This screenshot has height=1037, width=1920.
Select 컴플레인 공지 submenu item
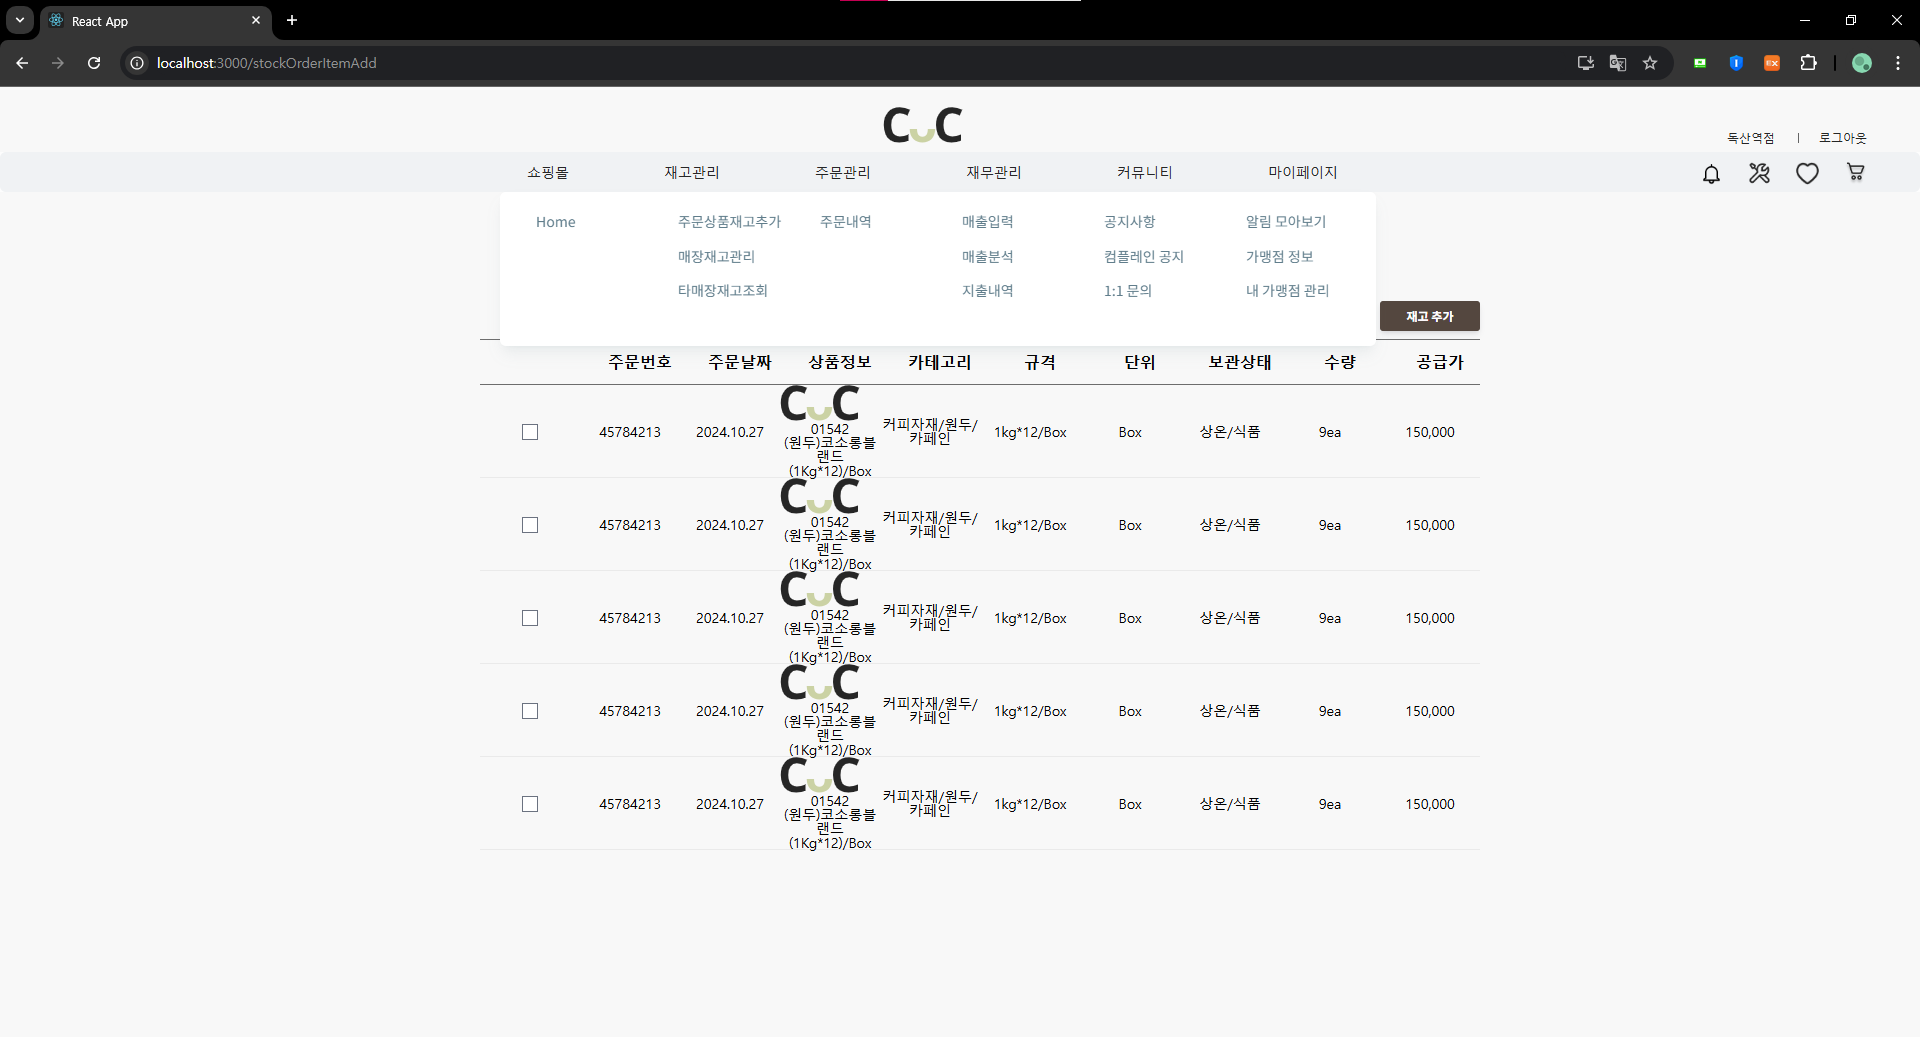[x=1144, y=257]
